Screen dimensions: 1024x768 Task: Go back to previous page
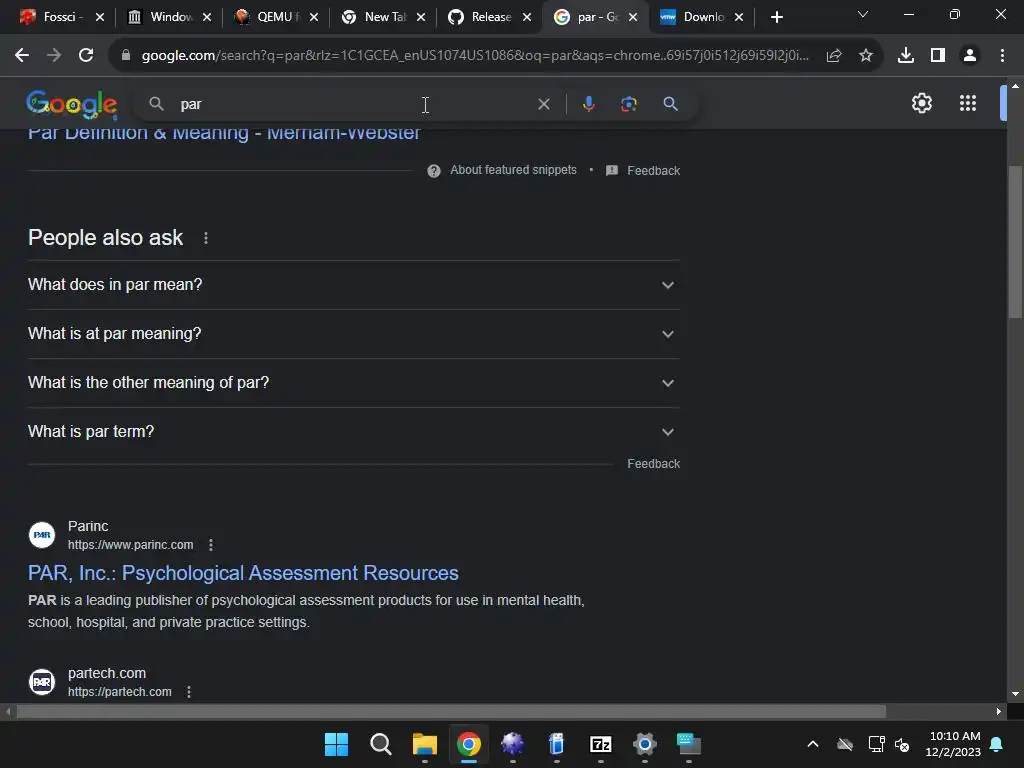pos(22,56)
